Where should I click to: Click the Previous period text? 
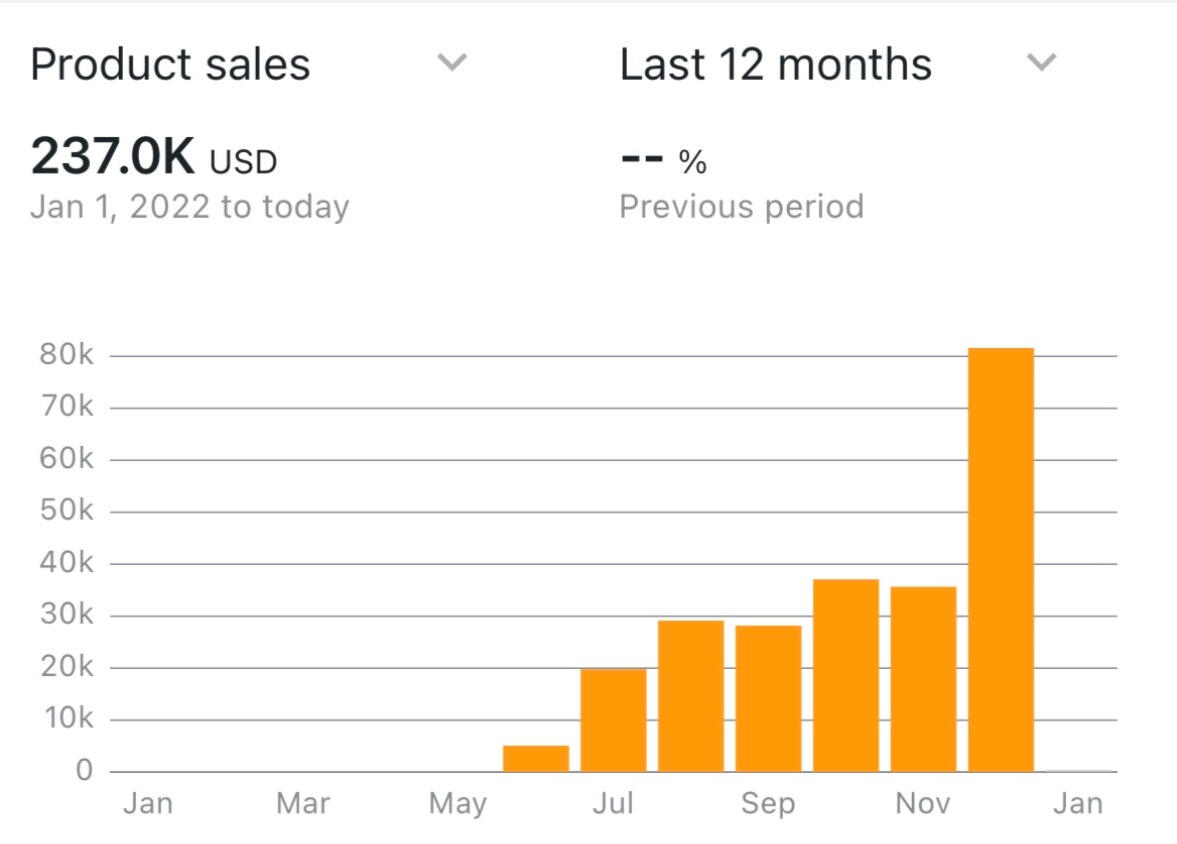pos(741,207)
